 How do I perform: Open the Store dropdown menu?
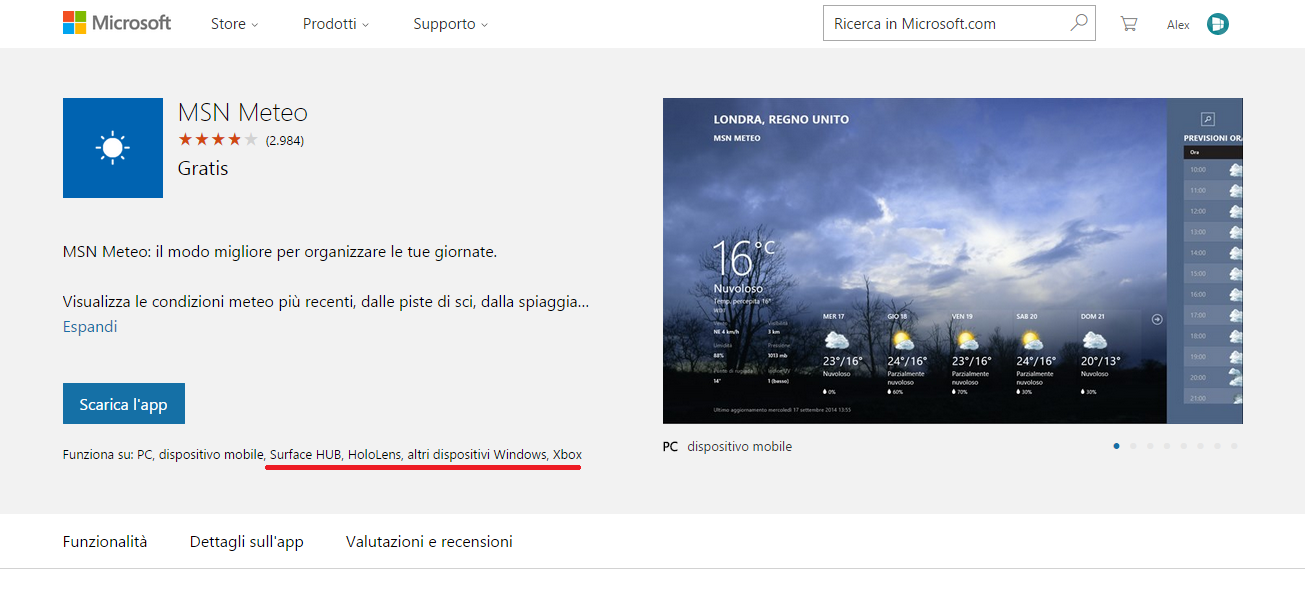[234, 24]
